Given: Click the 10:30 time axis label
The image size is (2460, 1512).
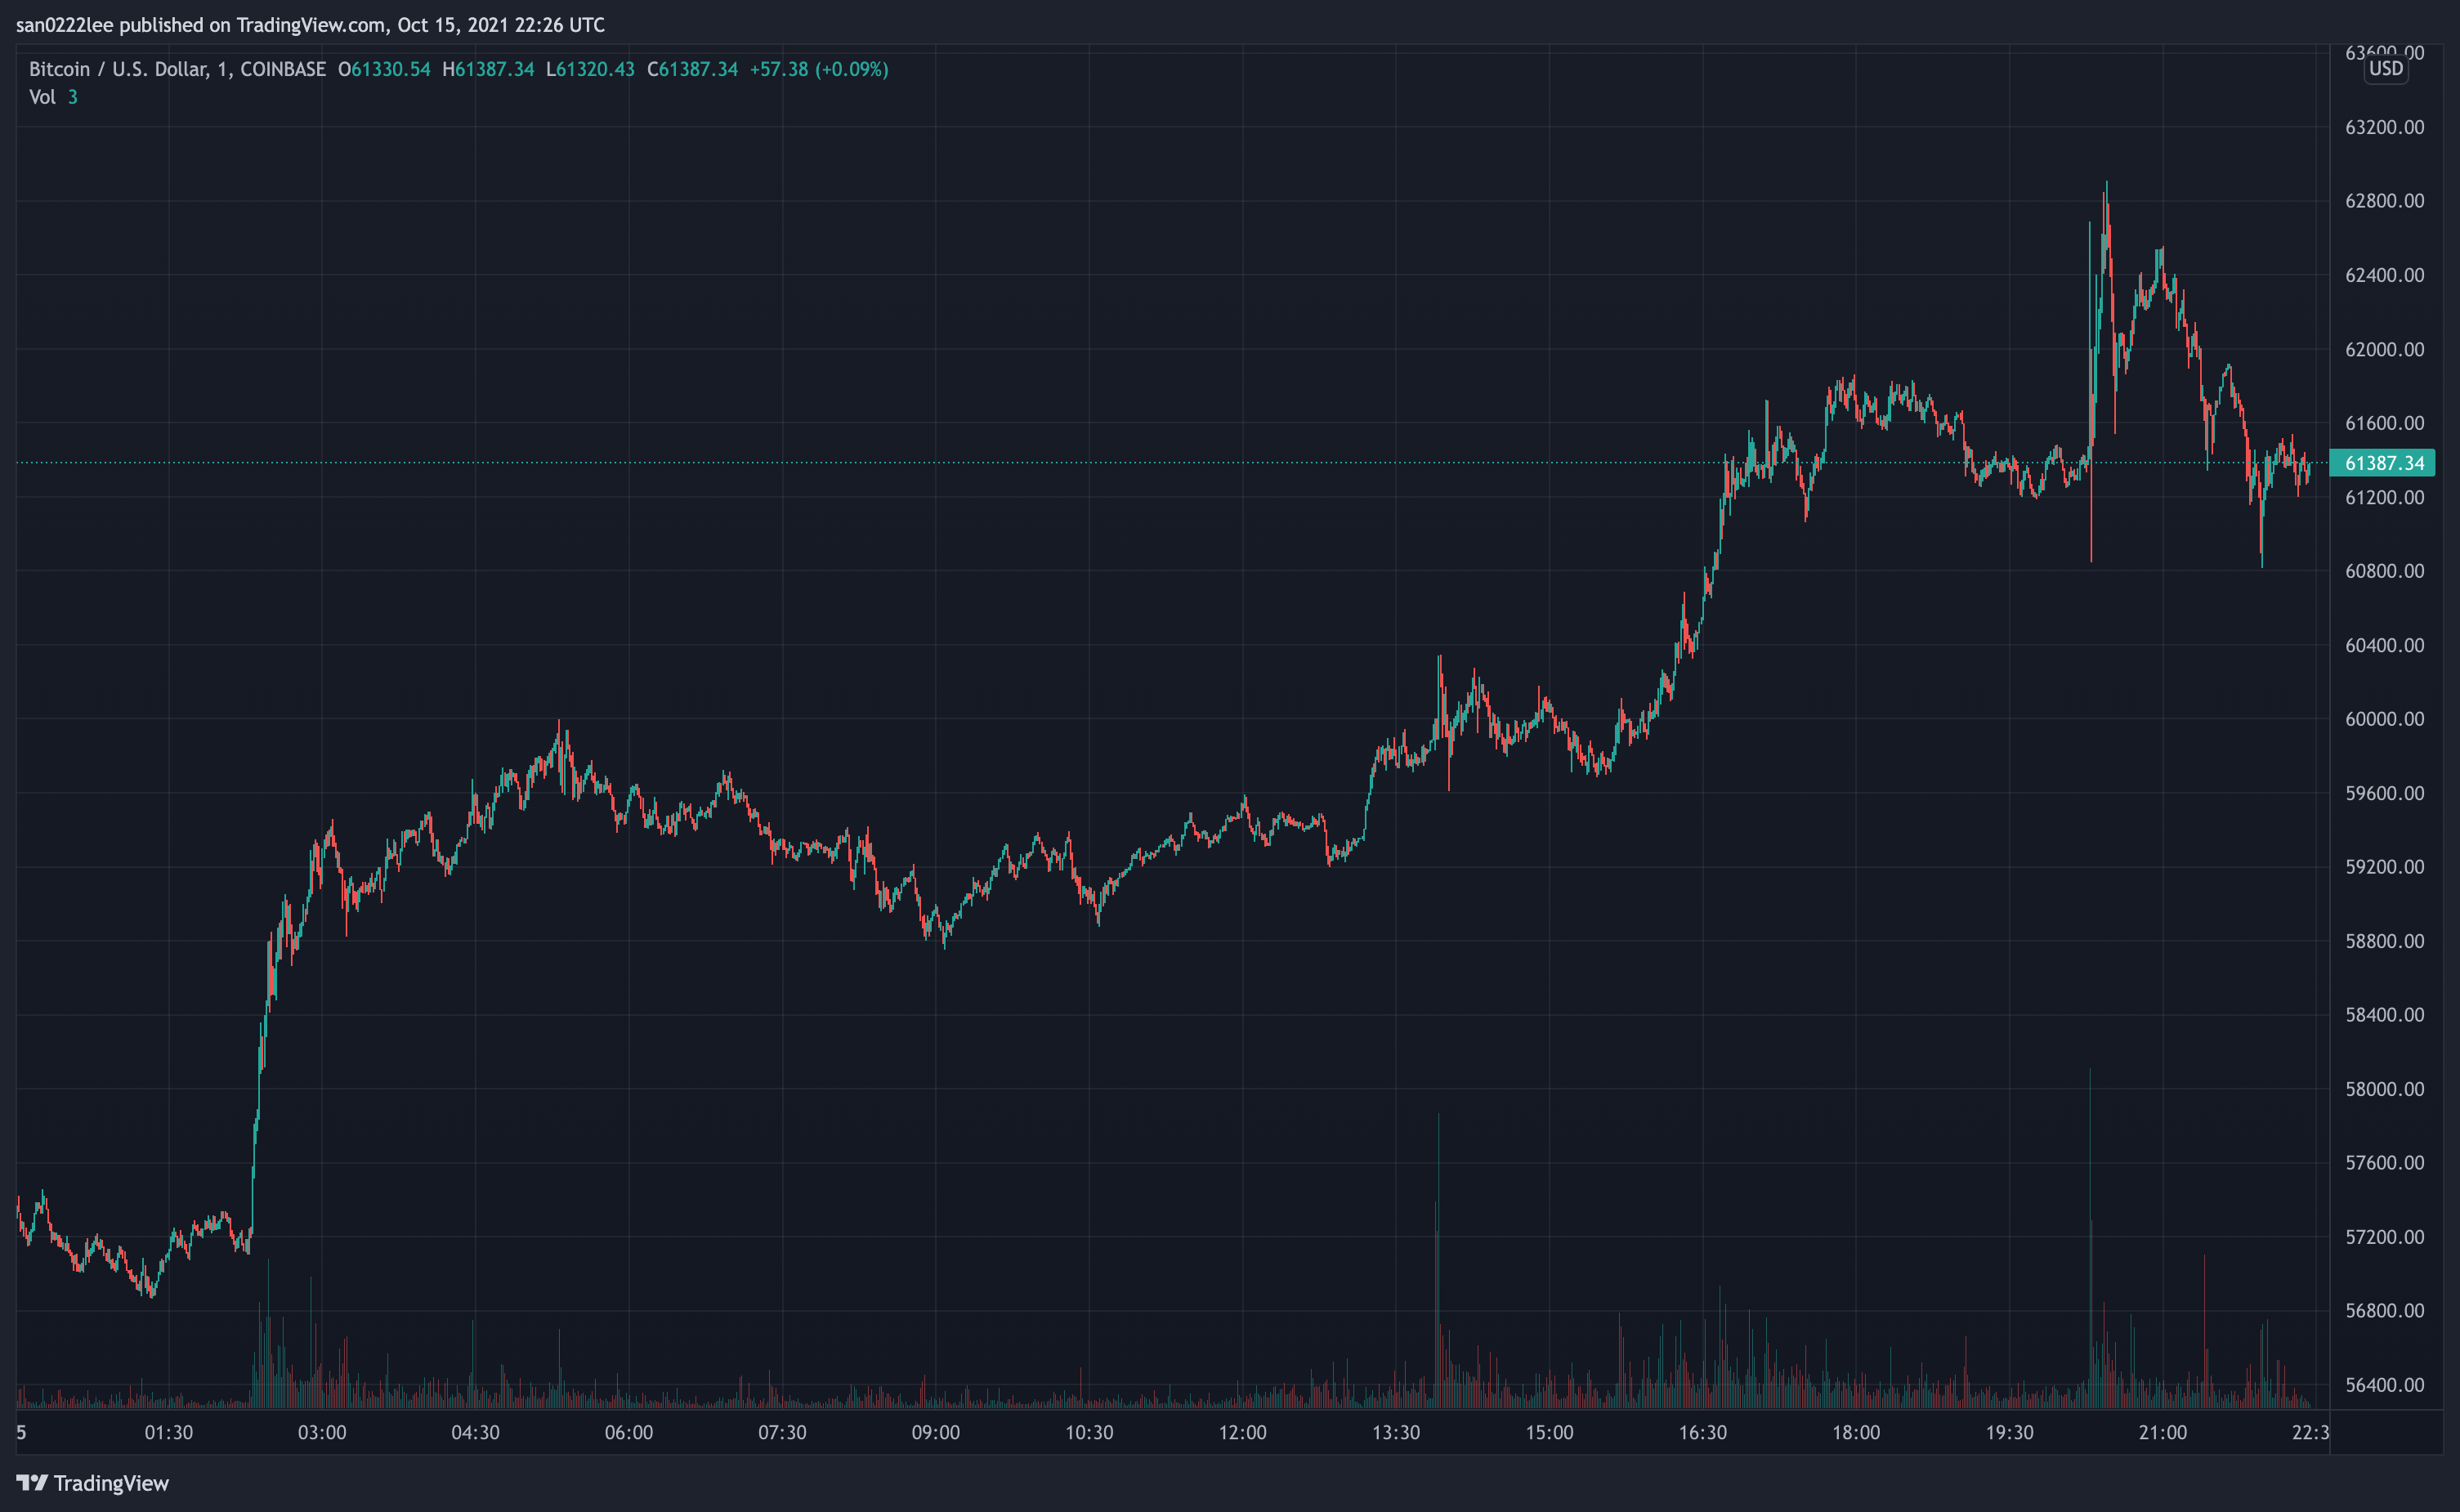Looking at the screenshot, I should [1089, 1433].
